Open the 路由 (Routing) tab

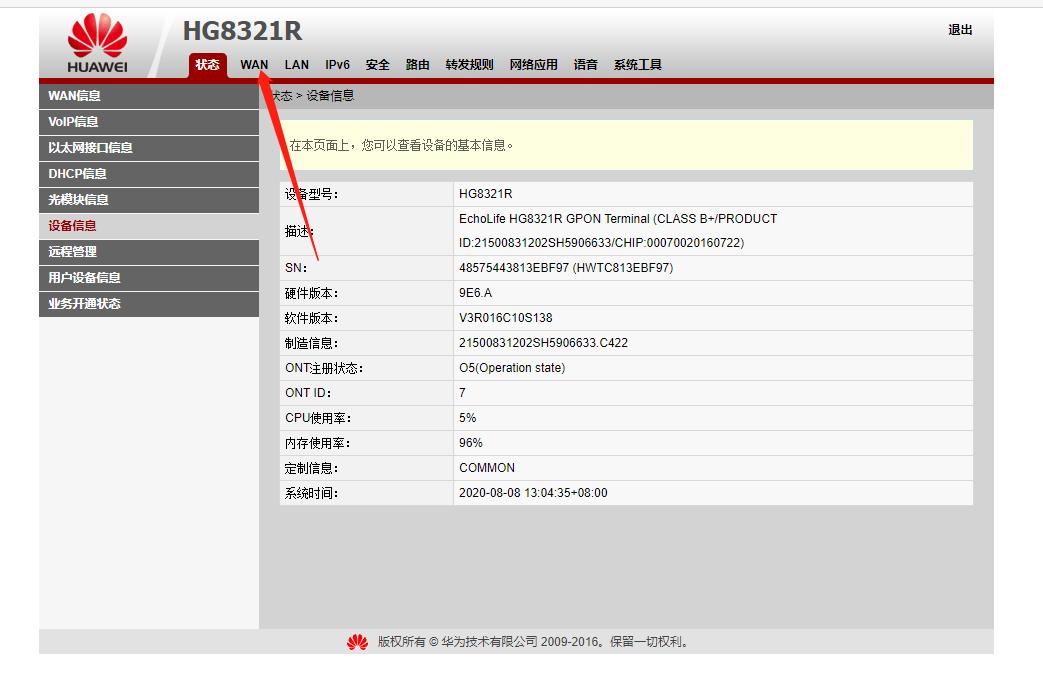coord(417,64)
